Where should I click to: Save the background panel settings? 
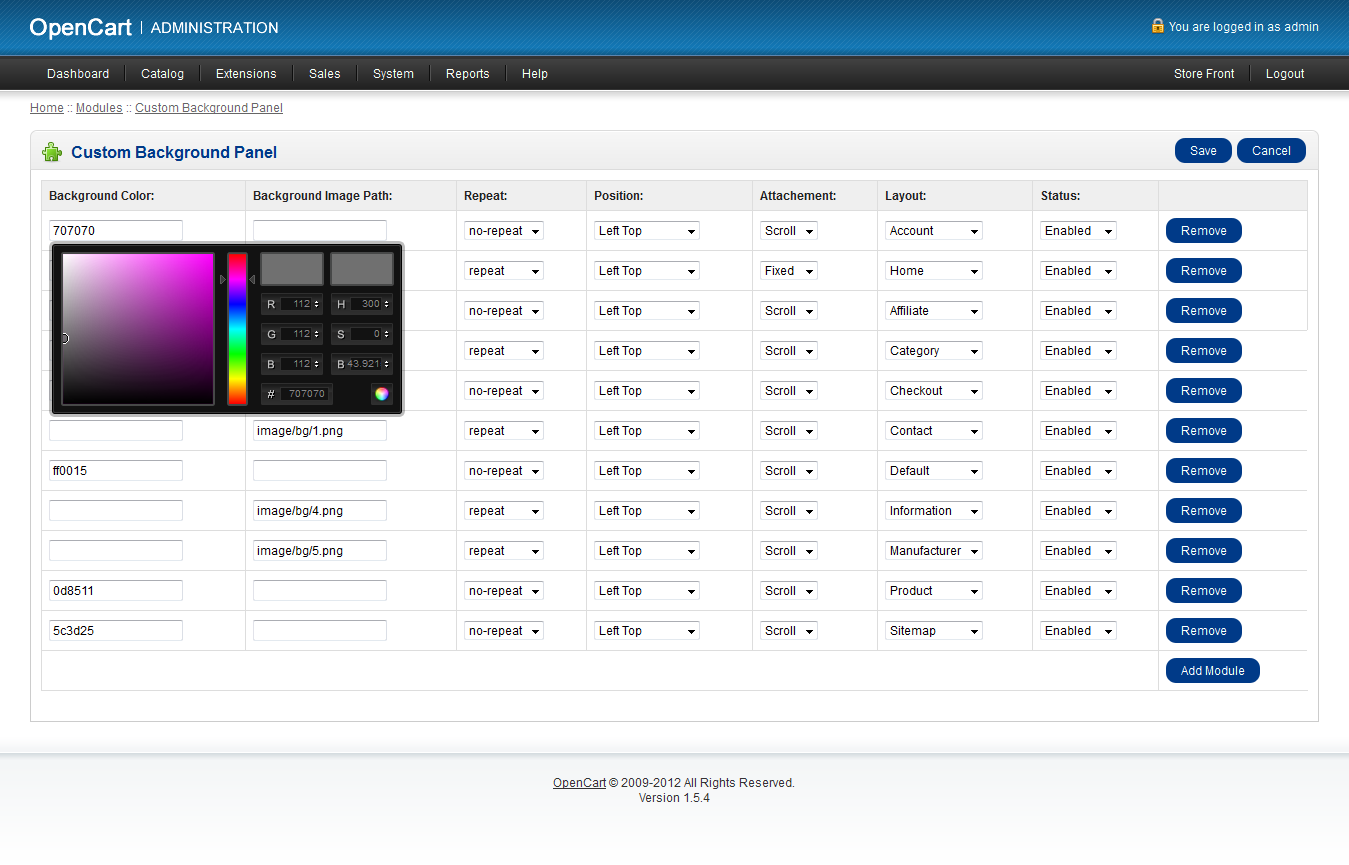pos(1203,151)
